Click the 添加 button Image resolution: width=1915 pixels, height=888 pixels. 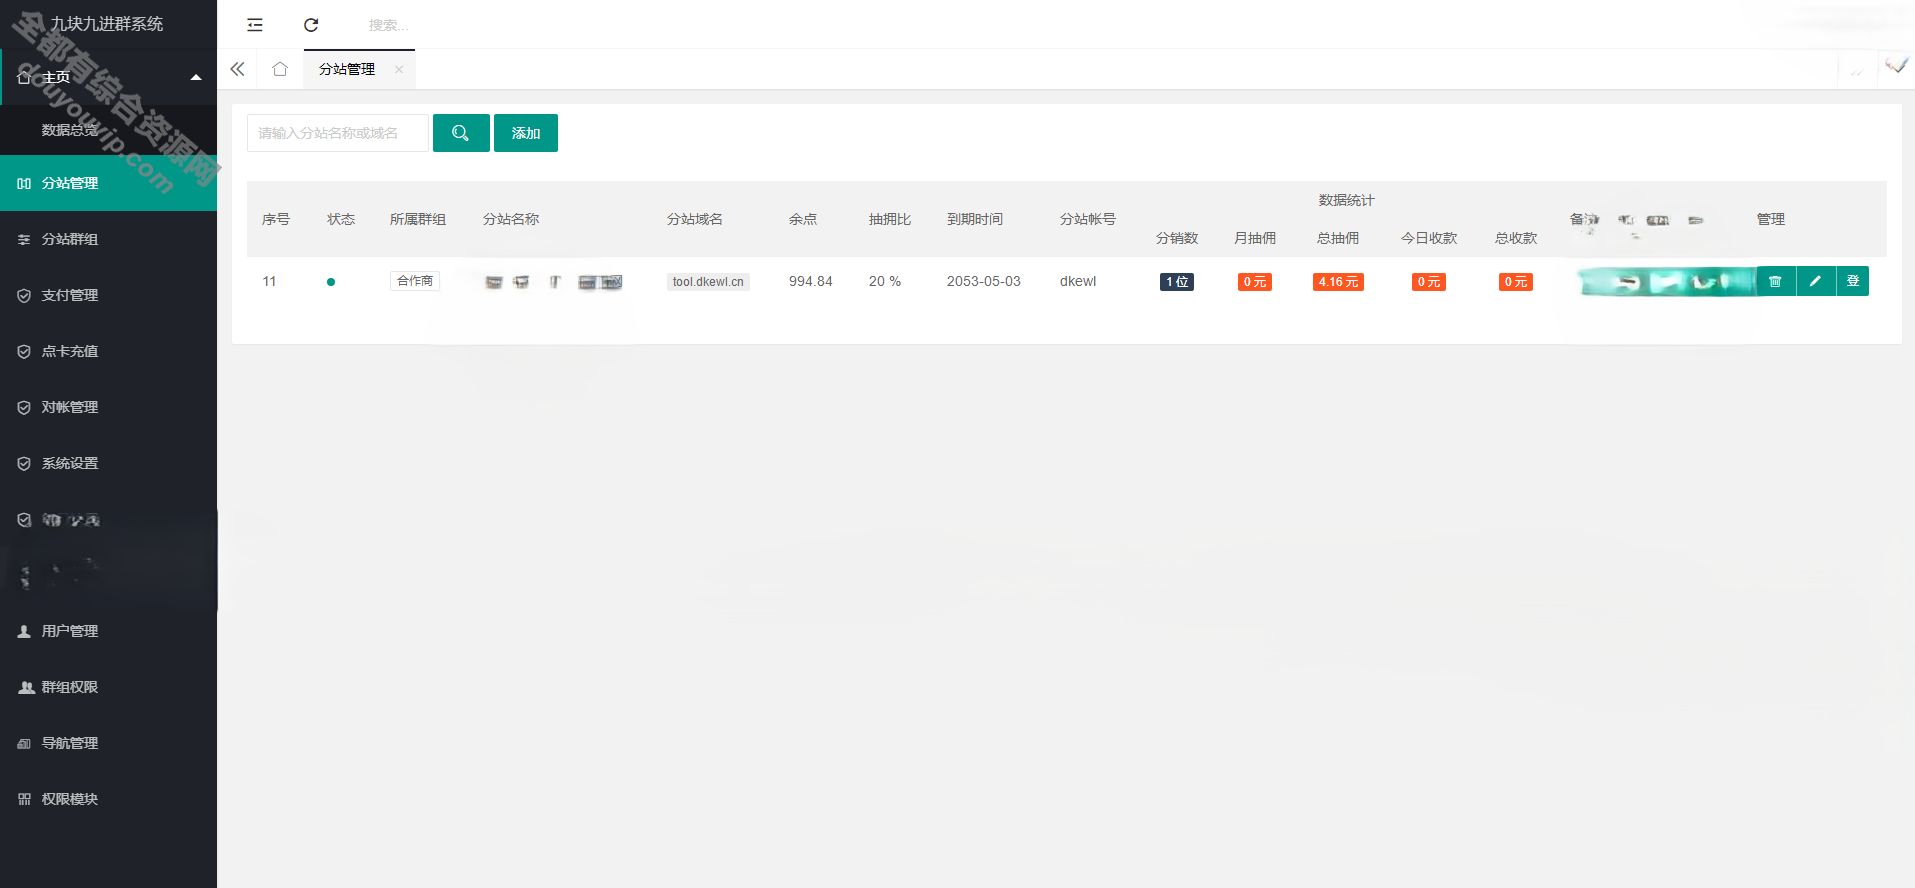(x=526, y=133)
